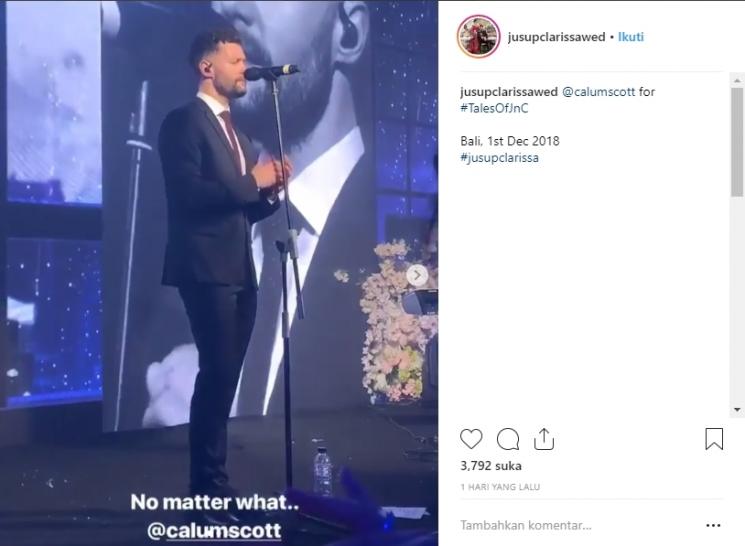The height and width of the screenshot is (546, 745).
Task: Save the post with the bookmark icon
Action: pos(714,439)
